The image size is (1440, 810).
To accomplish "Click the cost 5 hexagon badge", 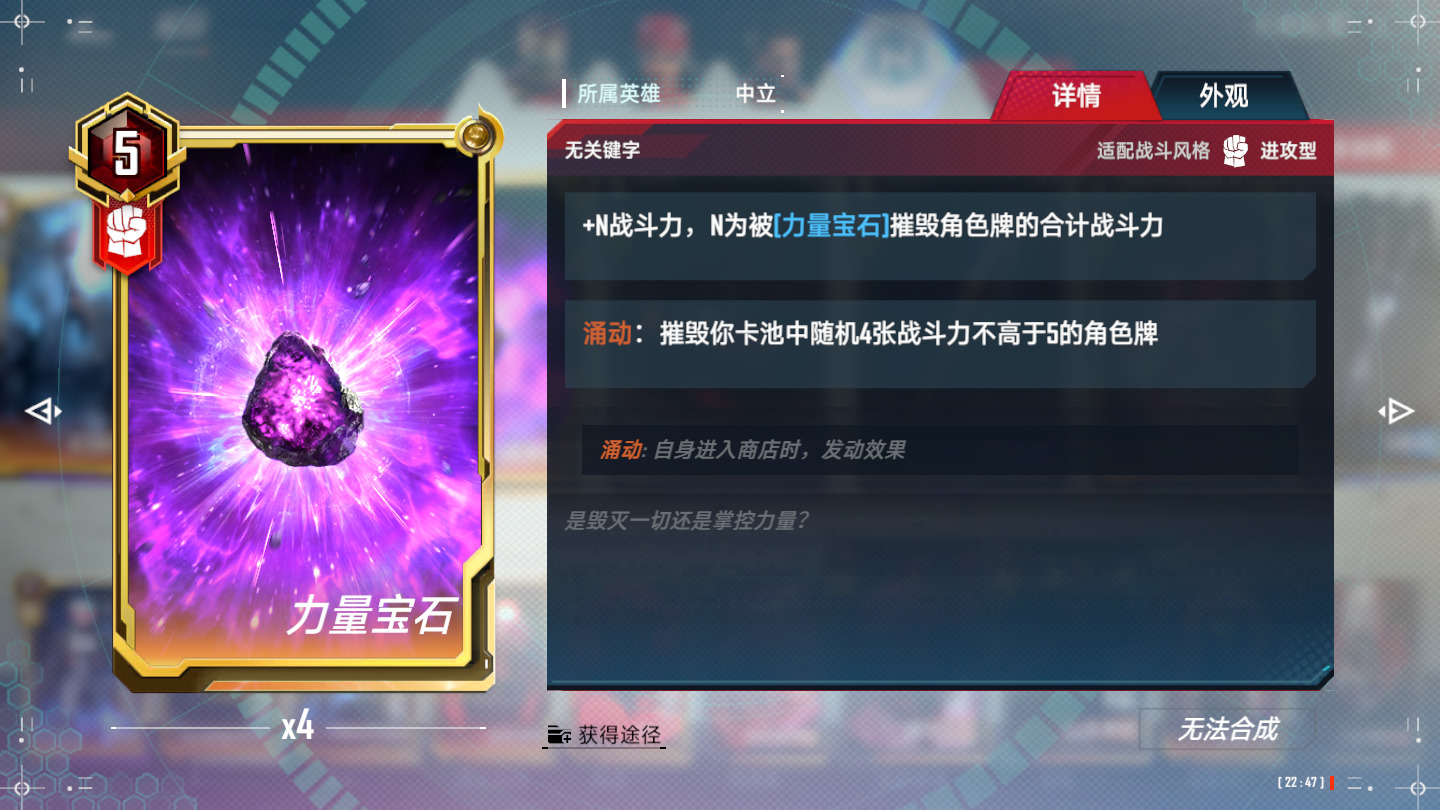I will (126, 153).
